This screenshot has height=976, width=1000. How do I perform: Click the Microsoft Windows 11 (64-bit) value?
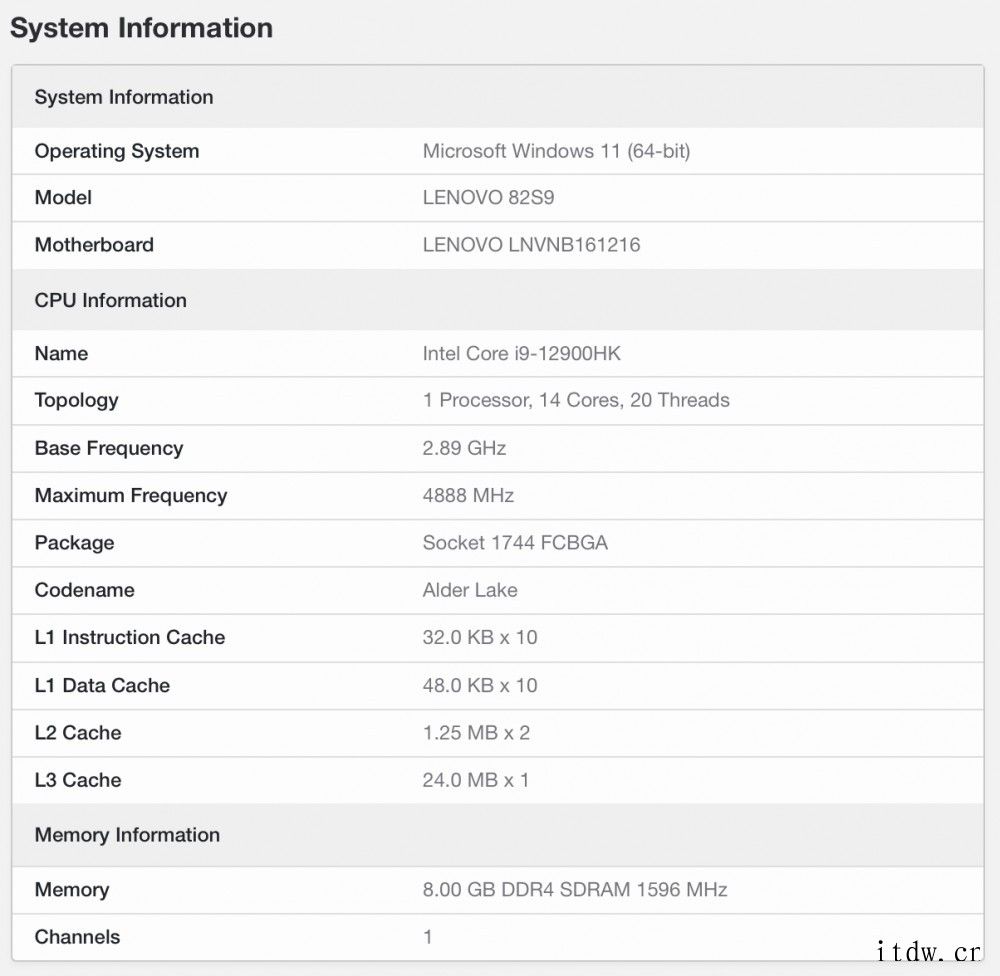[556, 151]
